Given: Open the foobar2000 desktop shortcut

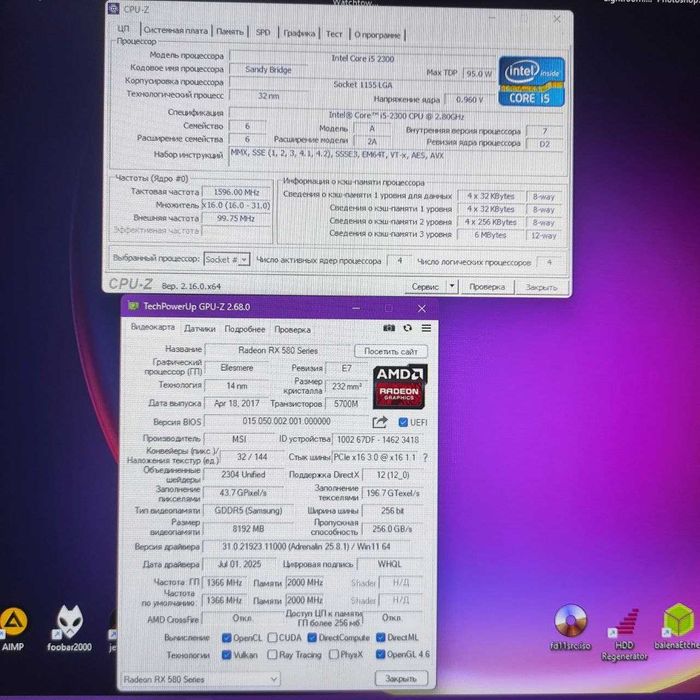Looking at the screenshot, I should [x=69, y=629].
